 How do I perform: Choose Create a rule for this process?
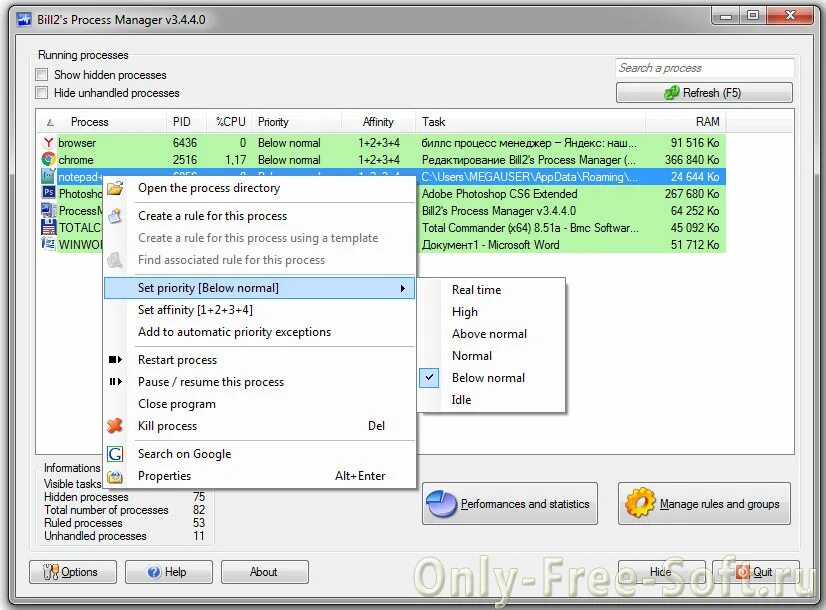pos(212,216)
